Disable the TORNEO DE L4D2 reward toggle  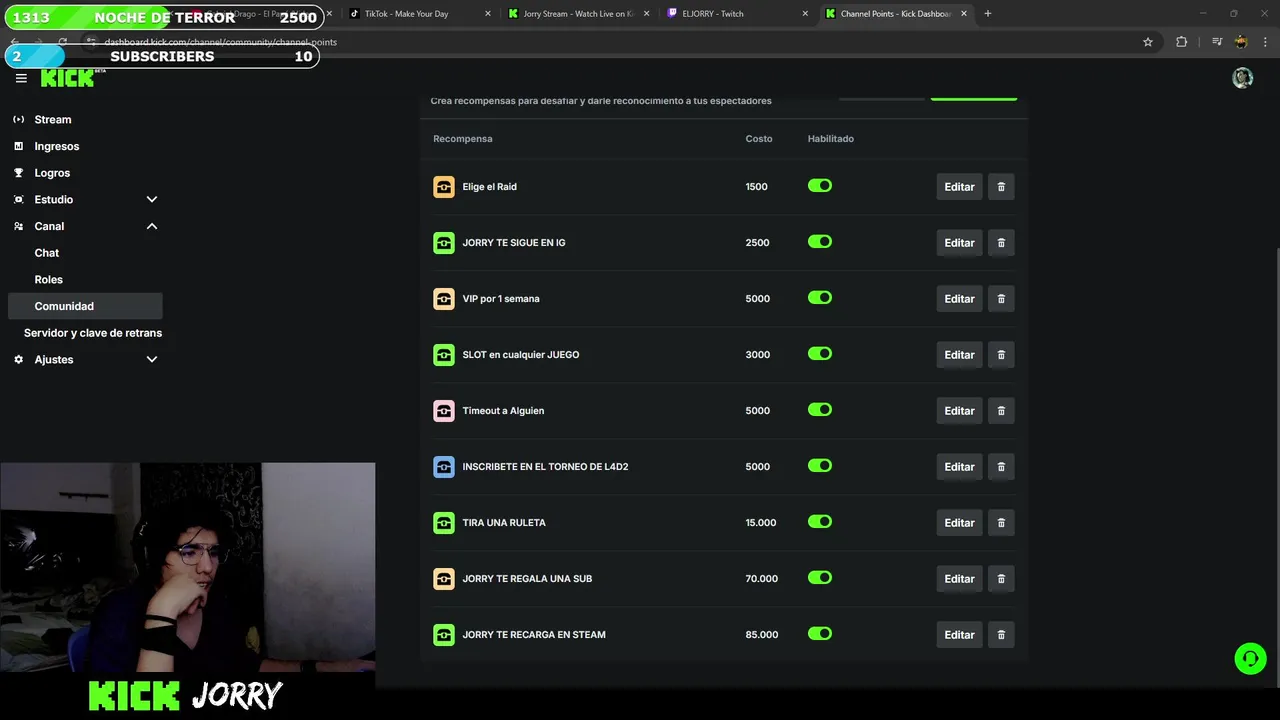click(820, 466)
